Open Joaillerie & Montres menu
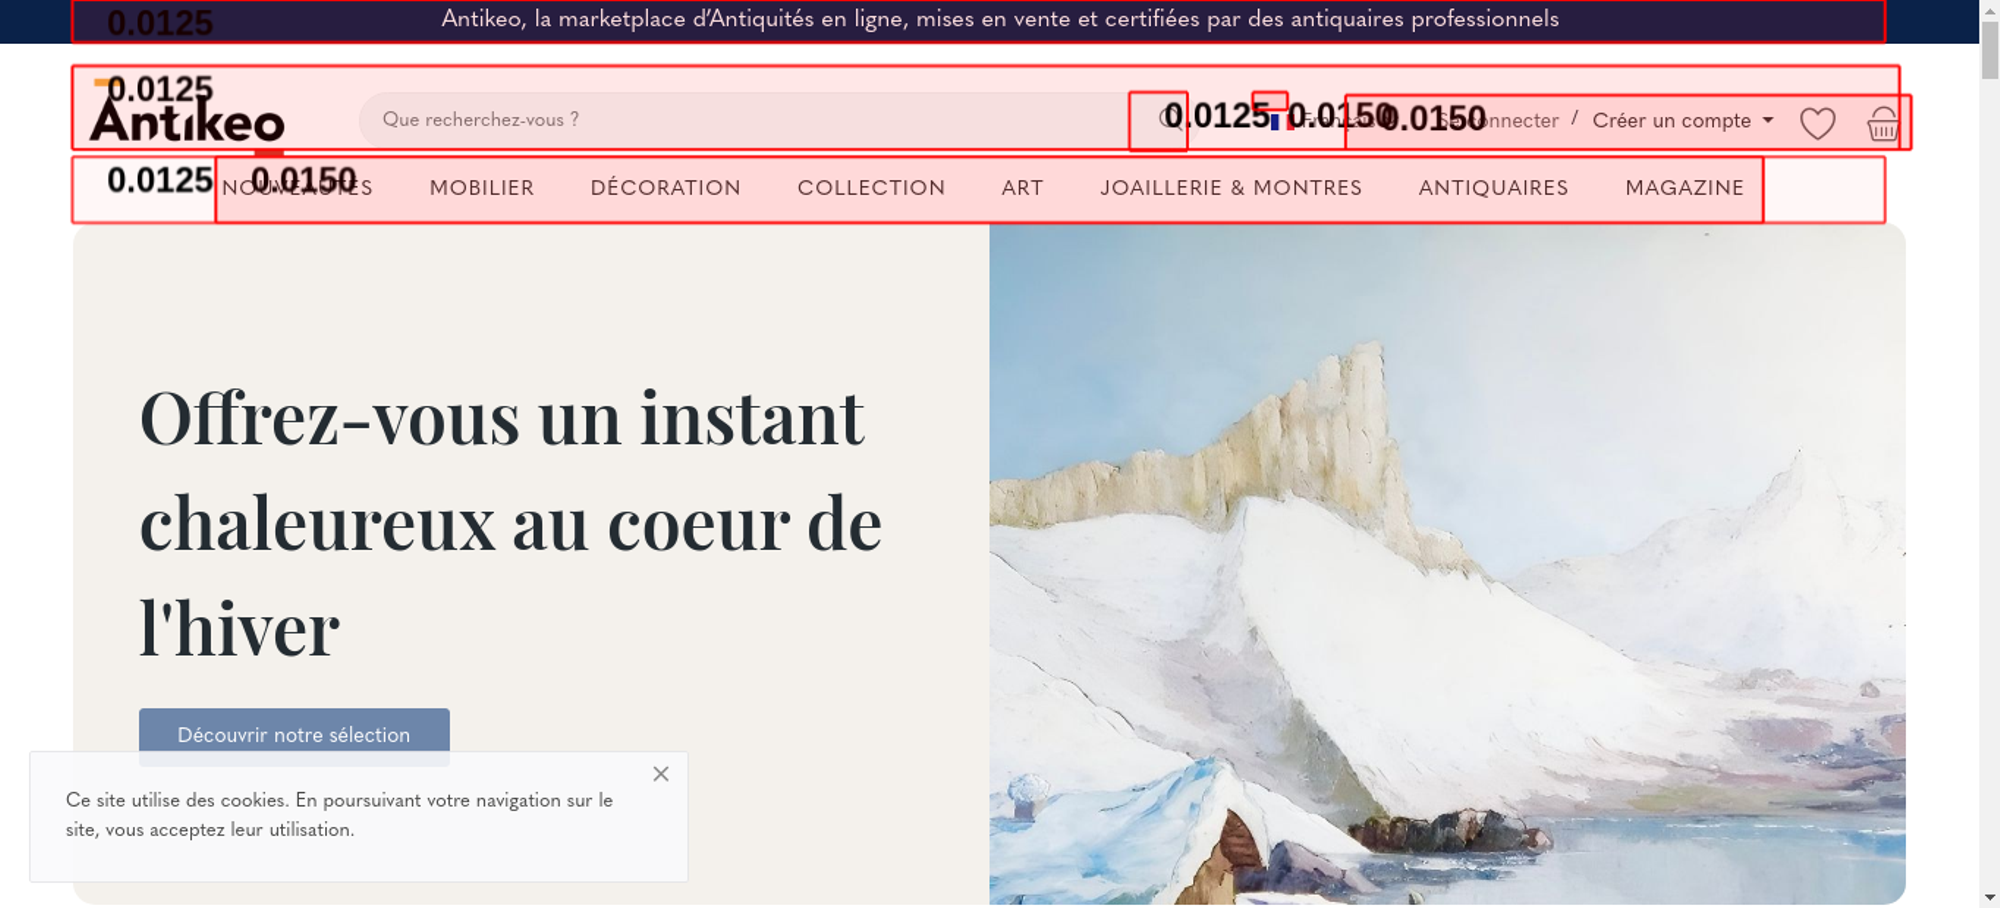Image resolution: width=2000 pixels, height=908 pixels. (1231, 188)
